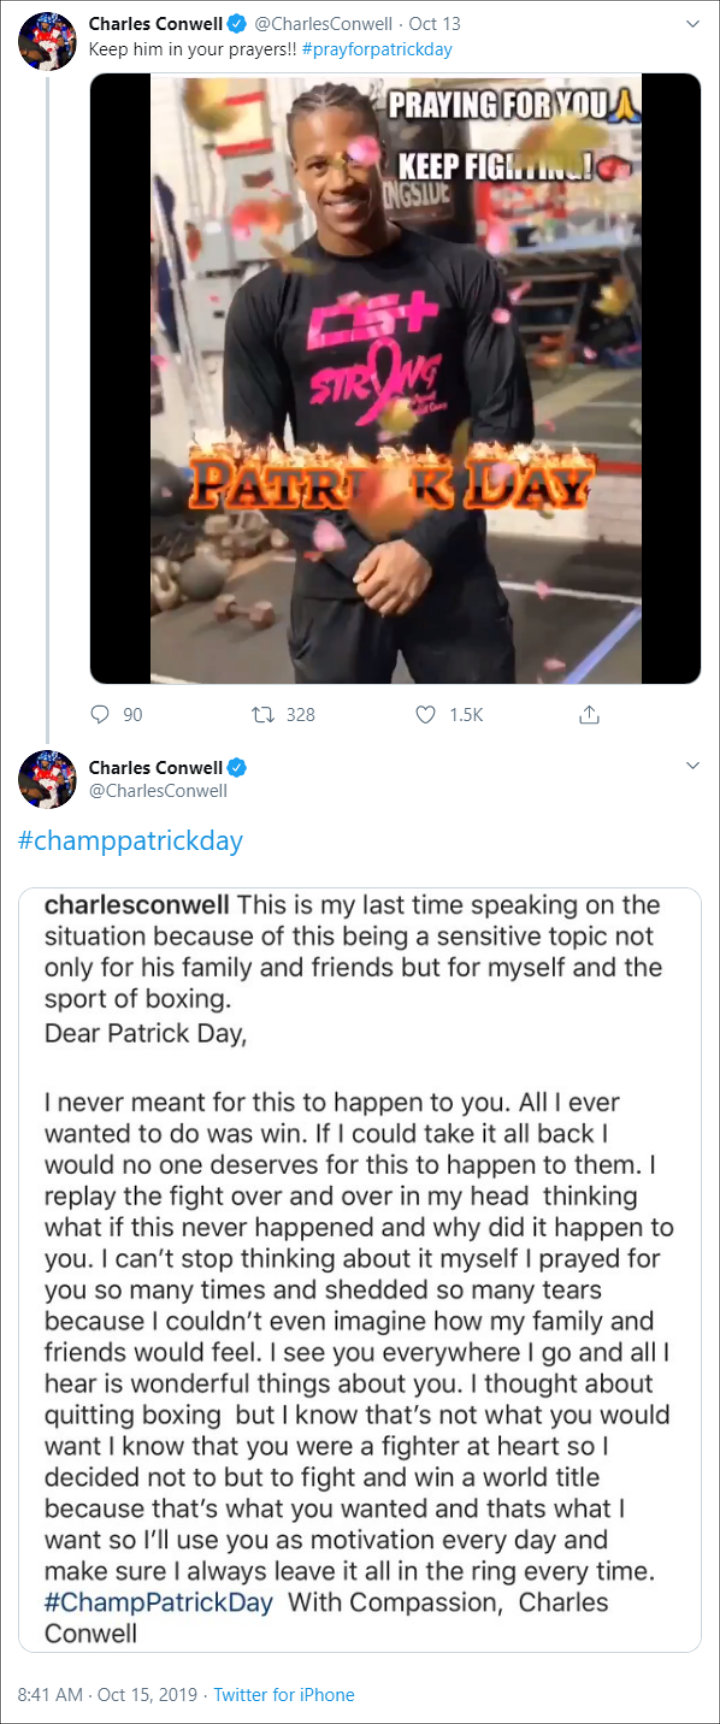
Task: Click the share upload icon
Action: pyautogui.click(x=589, y=715)
